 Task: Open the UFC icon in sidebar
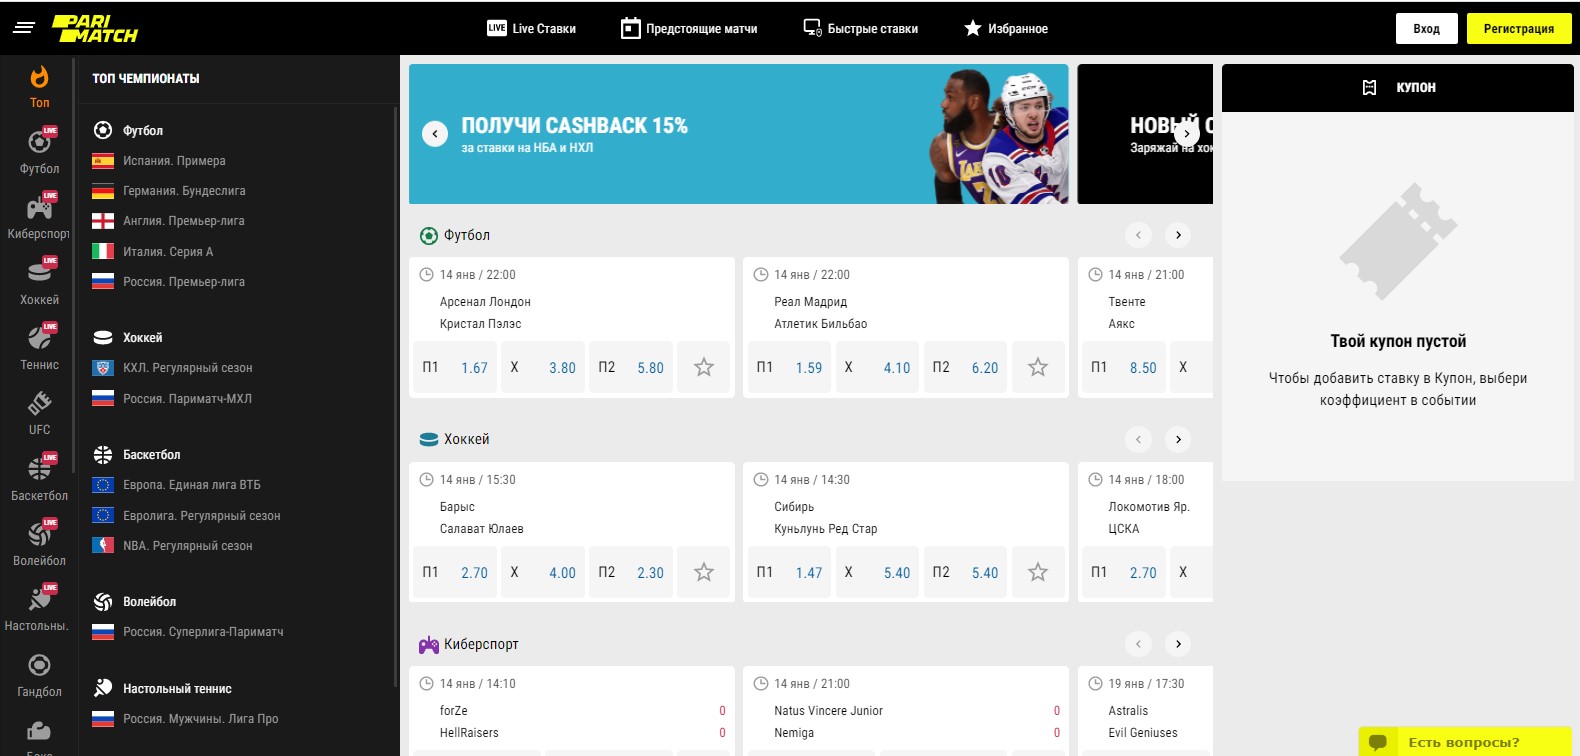pos(39,403)
